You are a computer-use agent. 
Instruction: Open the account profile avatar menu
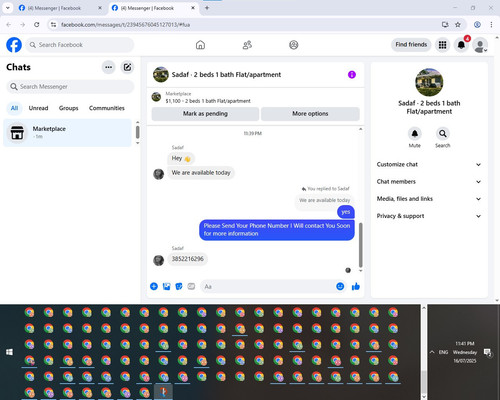click(x=480, y=45)
